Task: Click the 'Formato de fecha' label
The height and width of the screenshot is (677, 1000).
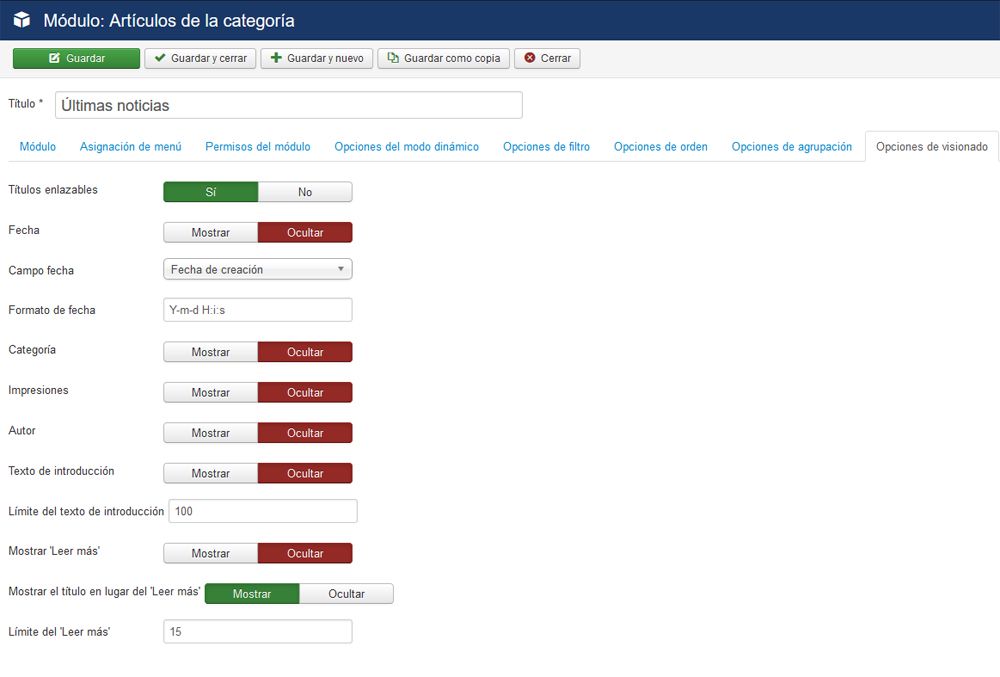Action: (x=52, y=310)
